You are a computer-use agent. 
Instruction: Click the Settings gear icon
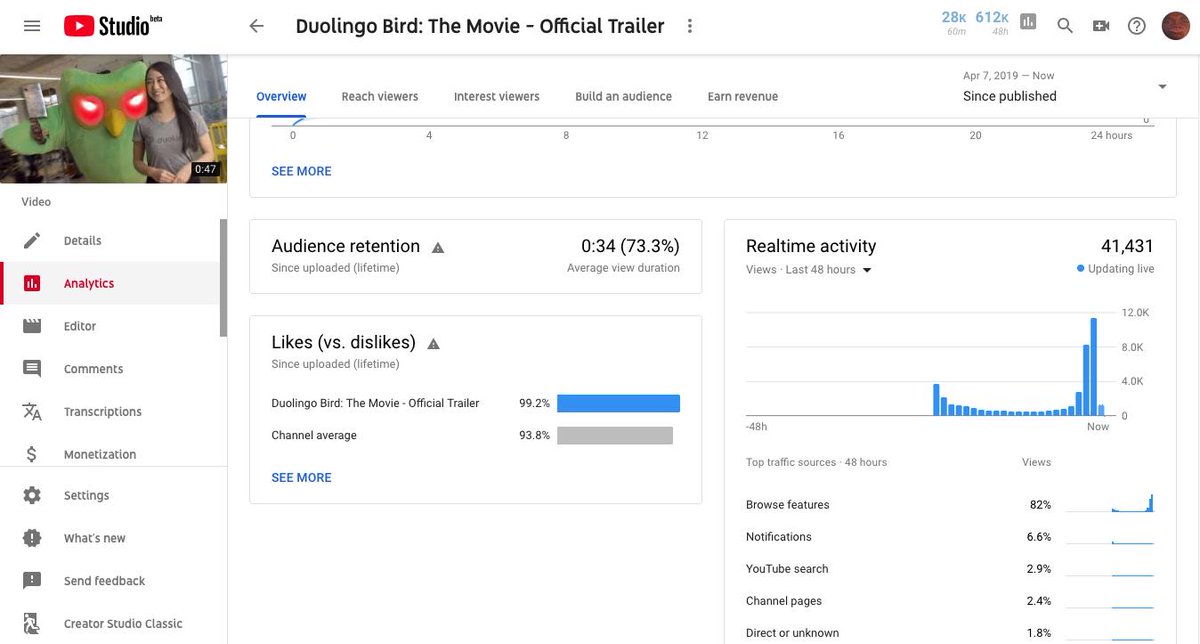pyautogui.click(x=32, y=495)
